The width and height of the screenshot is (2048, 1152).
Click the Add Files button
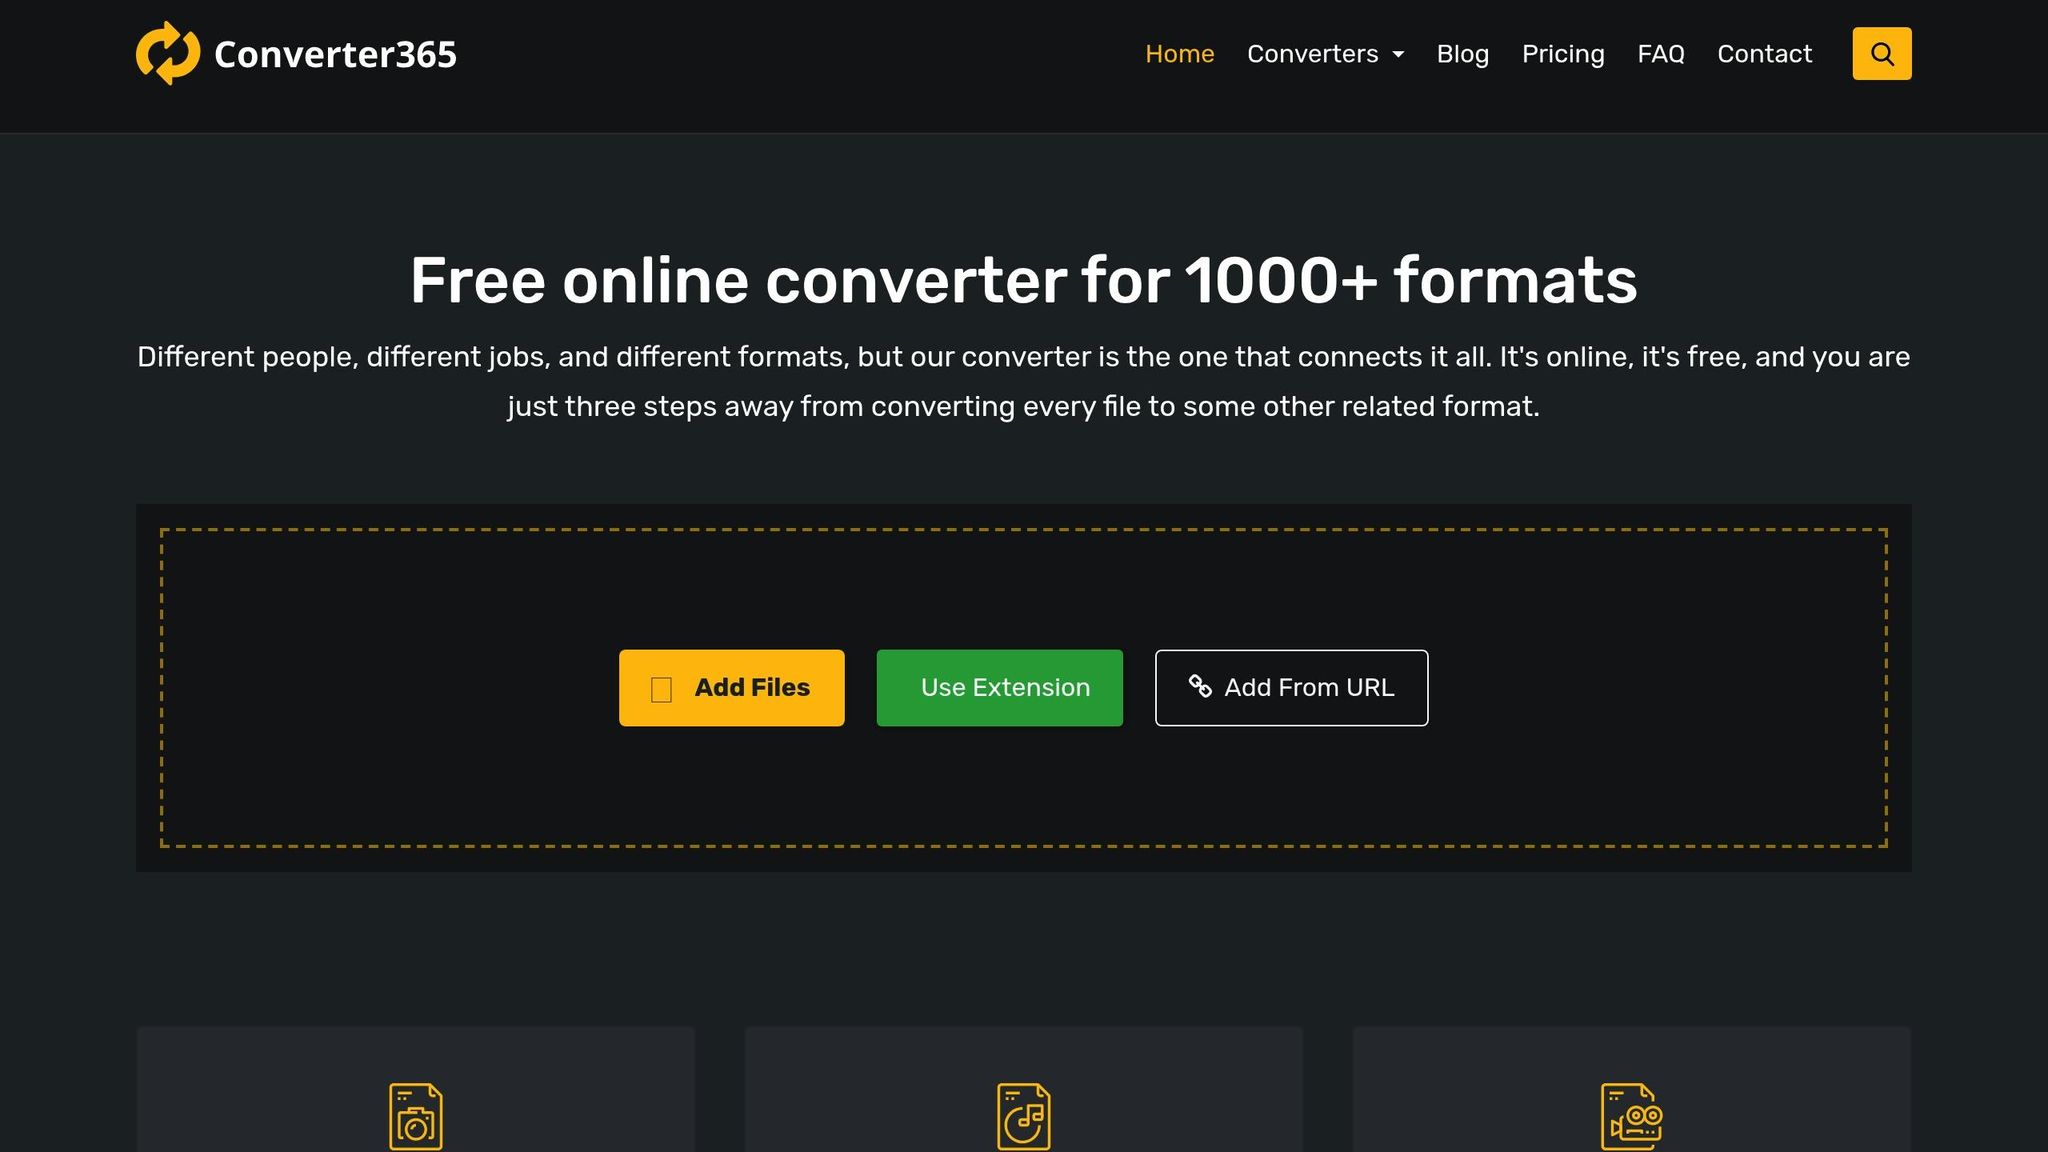(x=731, y=687)
